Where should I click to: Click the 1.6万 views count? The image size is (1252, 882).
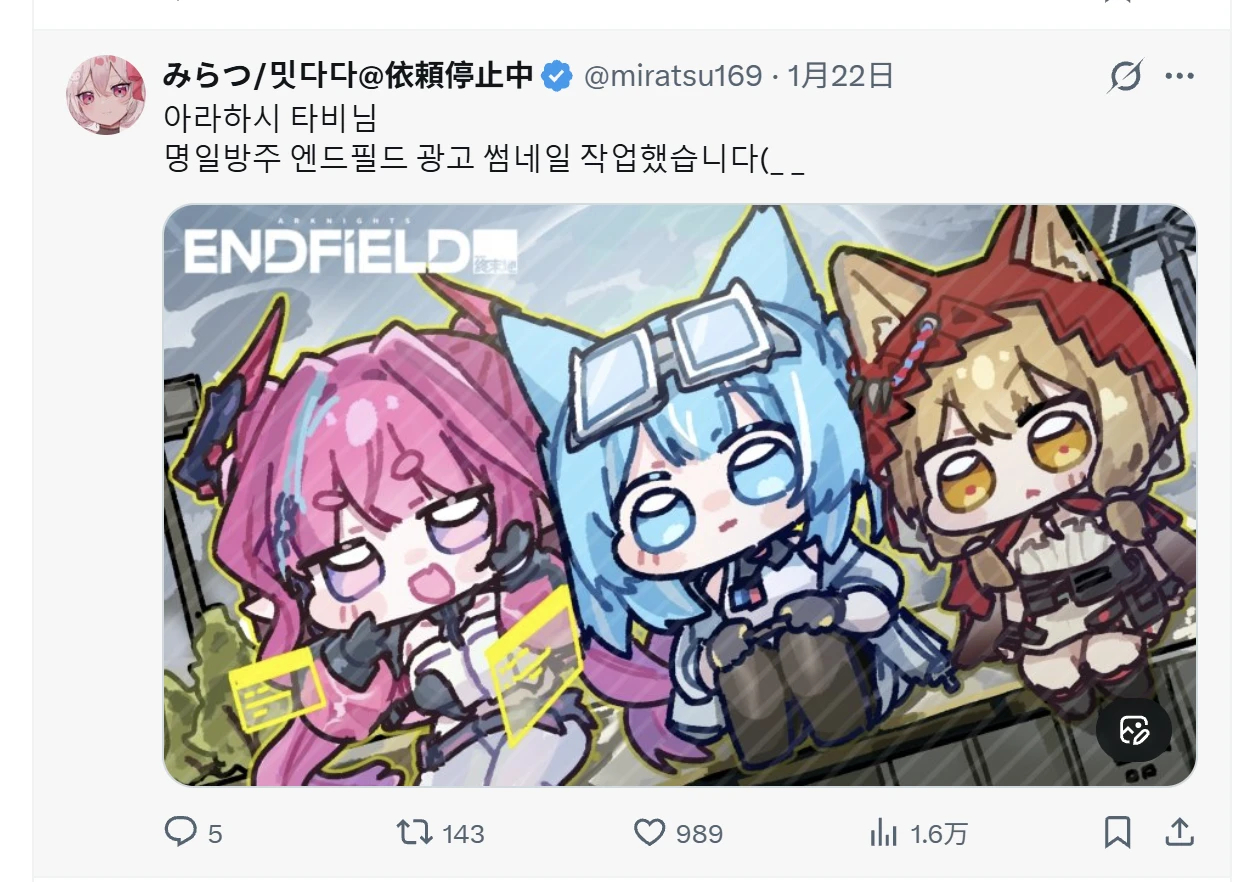(x=939, y=833)
